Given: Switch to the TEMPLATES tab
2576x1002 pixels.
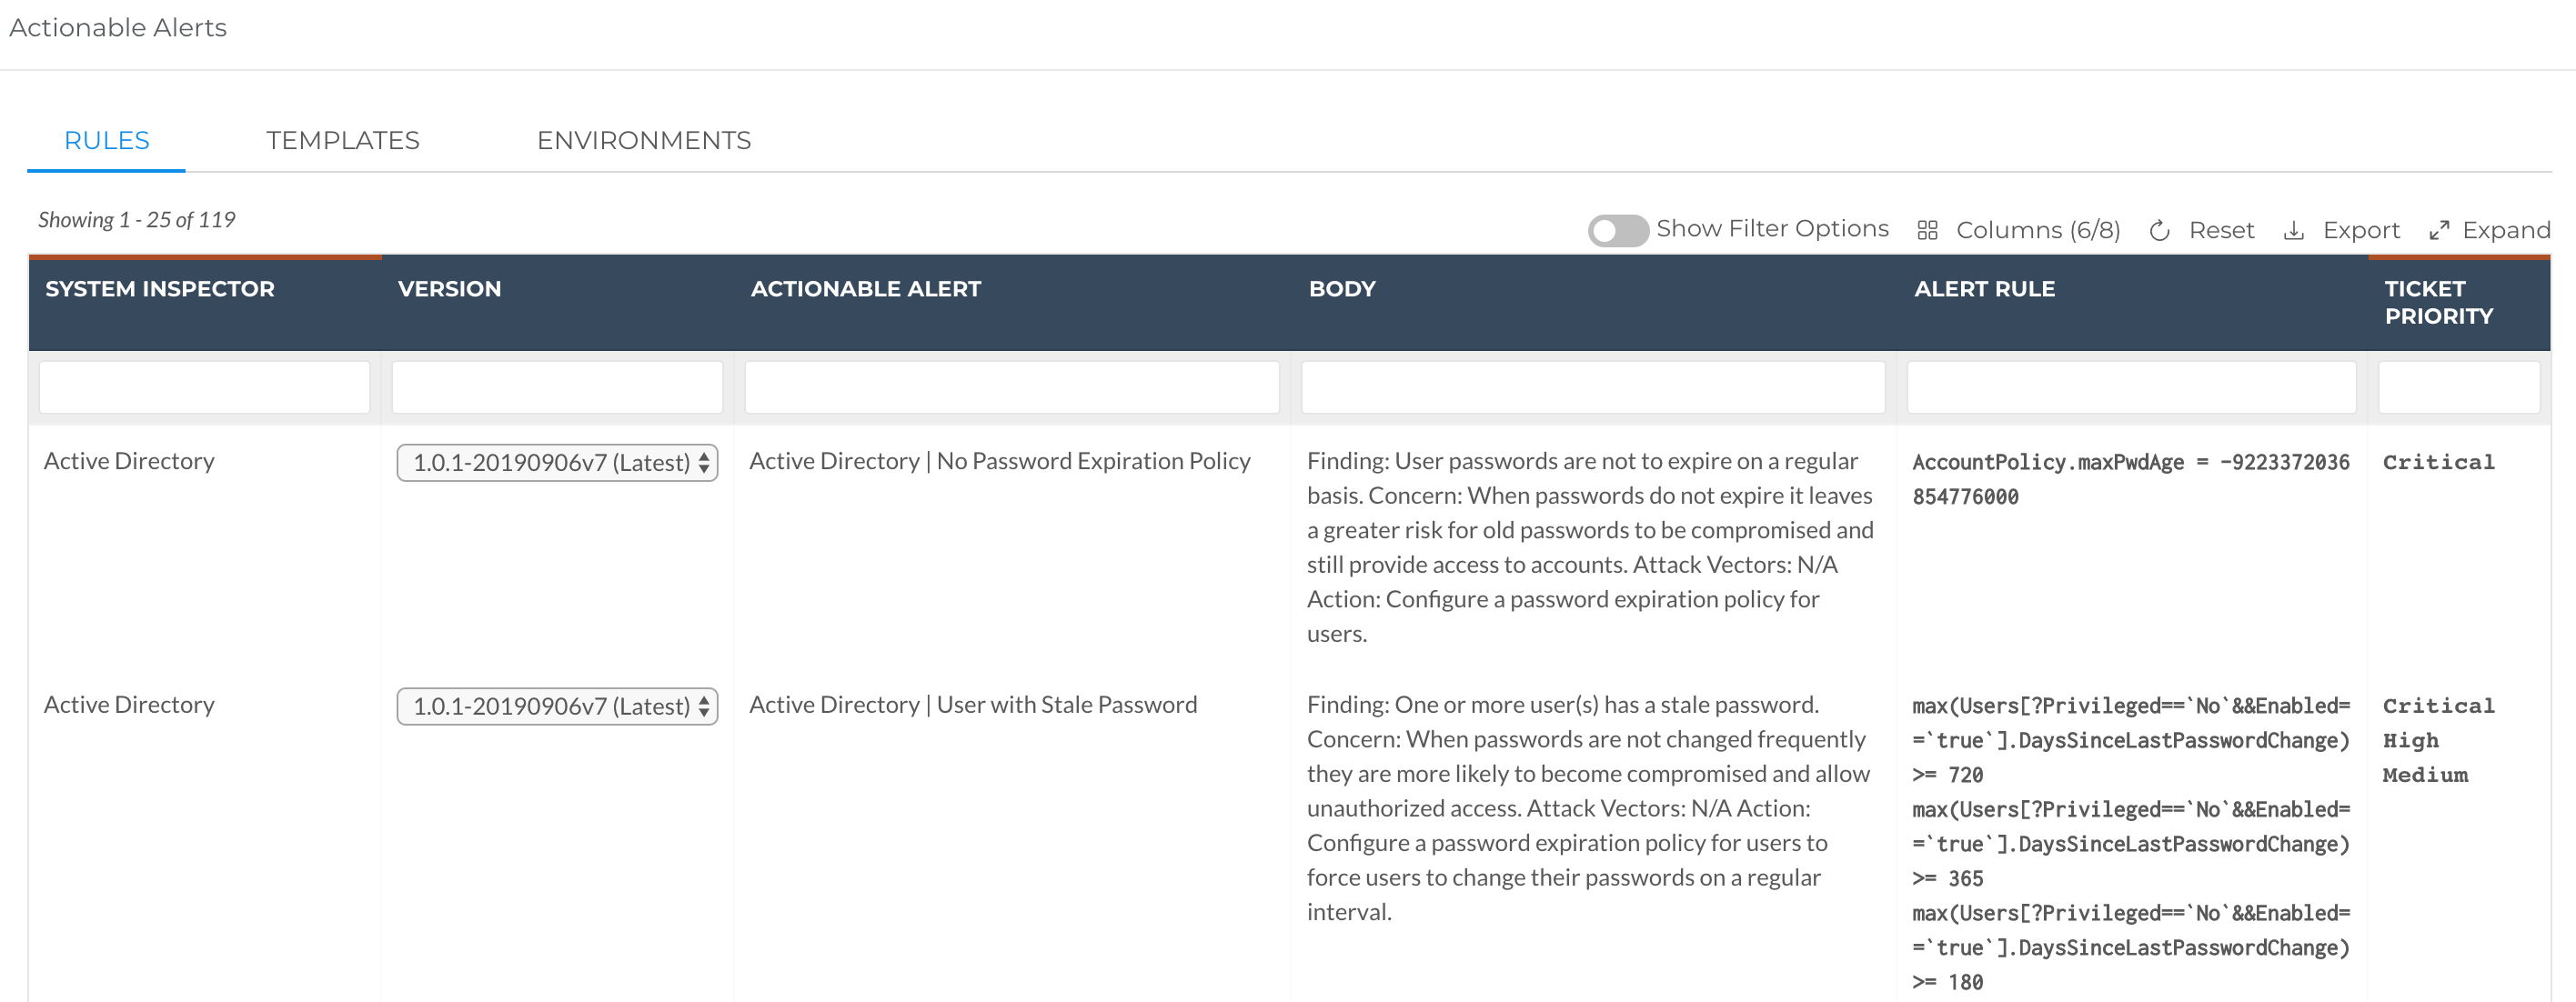Looking at the screenshot, I should pos(342,140).
